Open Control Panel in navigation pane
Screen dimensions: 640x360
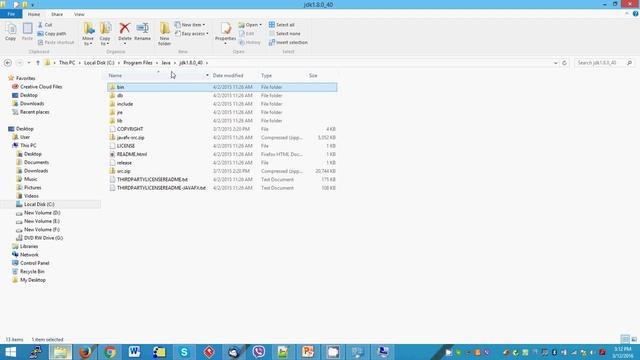pyautogui.click(x=31, y=263)
